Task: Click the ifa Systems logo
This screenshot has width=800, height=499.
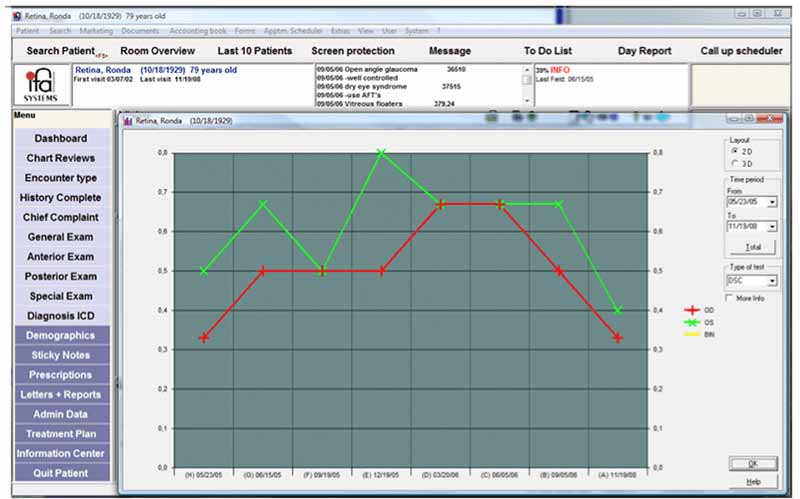Action: (x=41, y=85)
